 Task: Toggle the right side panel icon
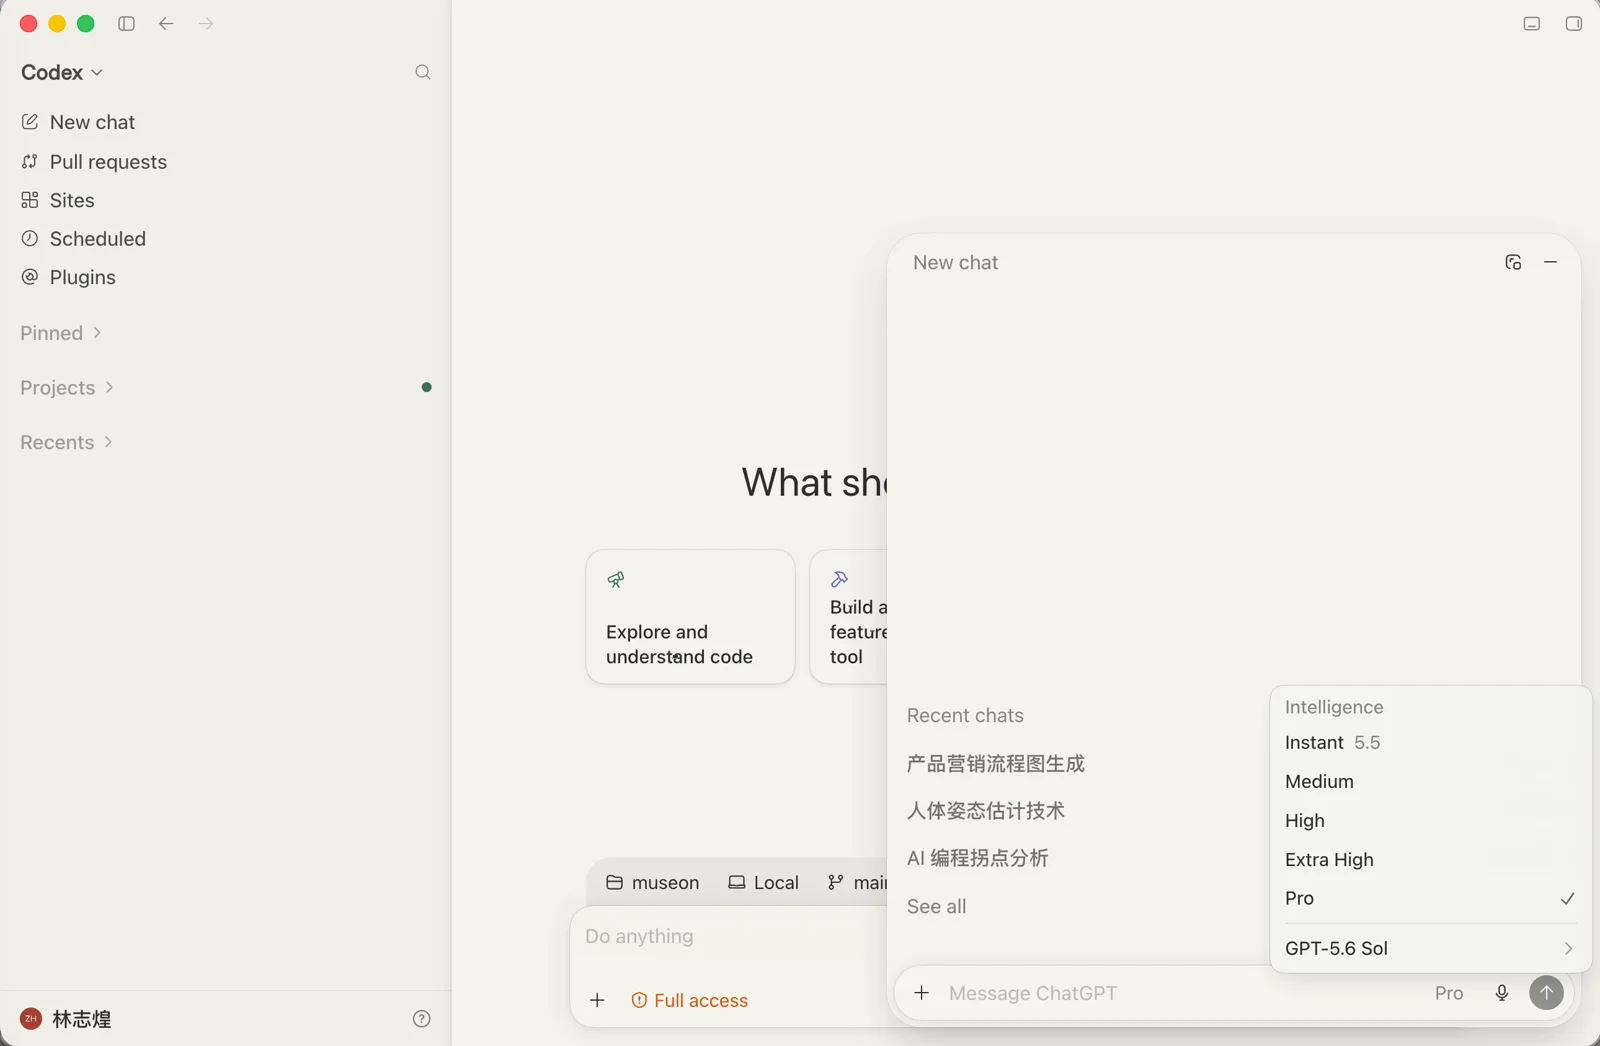(x=1574, y=24)
